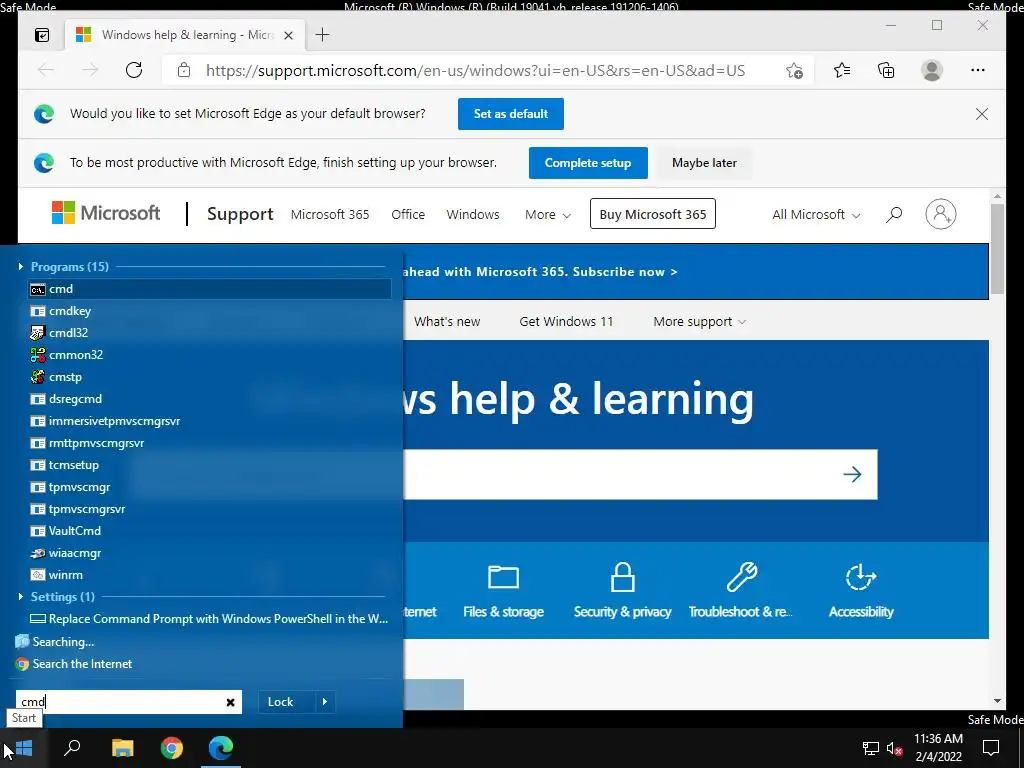The height and width of the screenshot is (768, 1024).
Task: Click the Edge tab actions menu icon
Action: tap(42, 35)
